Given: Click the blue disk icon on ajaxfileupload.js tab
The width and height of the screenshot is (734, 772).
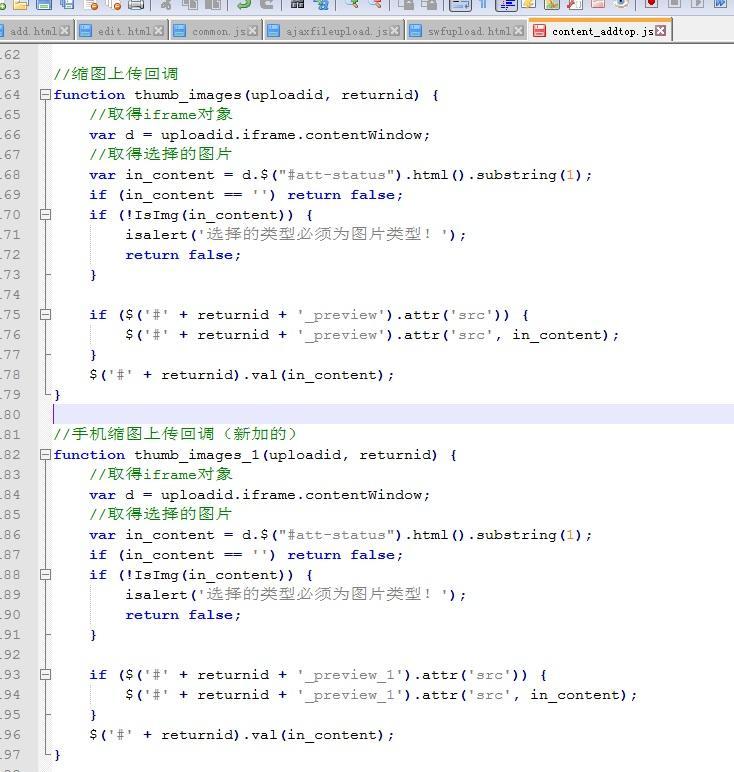Looking at the screenshot, I should point(273,31).
